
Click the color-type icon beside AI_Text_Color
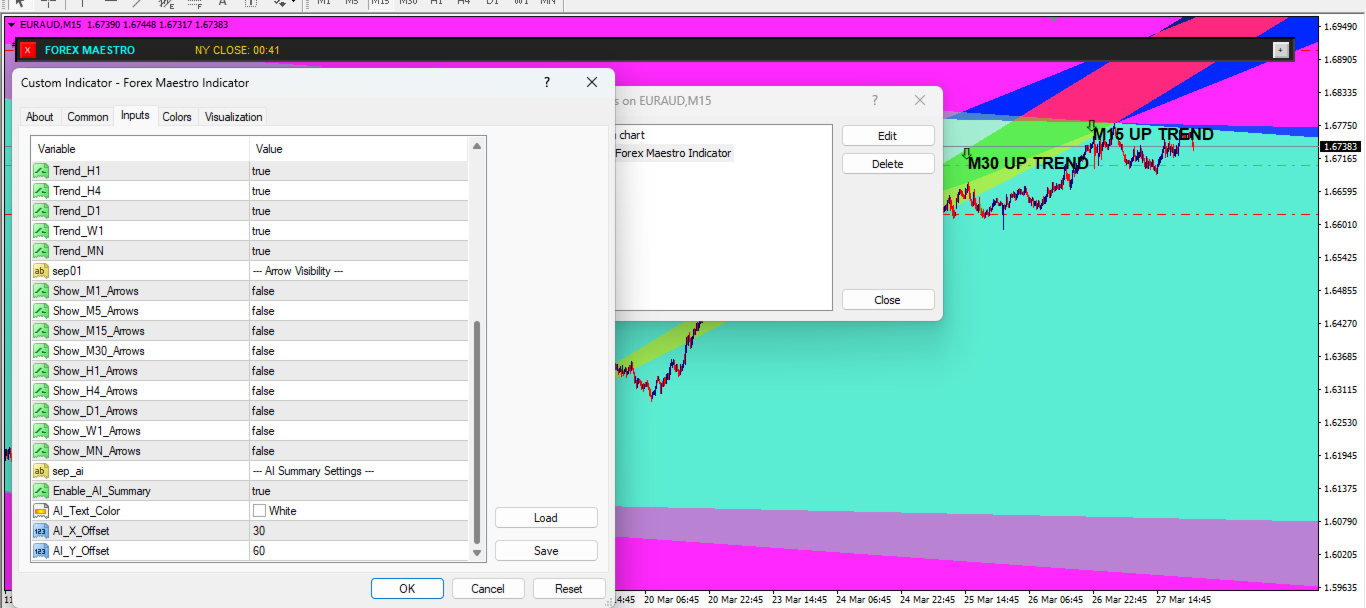click(x=41, y=511)
